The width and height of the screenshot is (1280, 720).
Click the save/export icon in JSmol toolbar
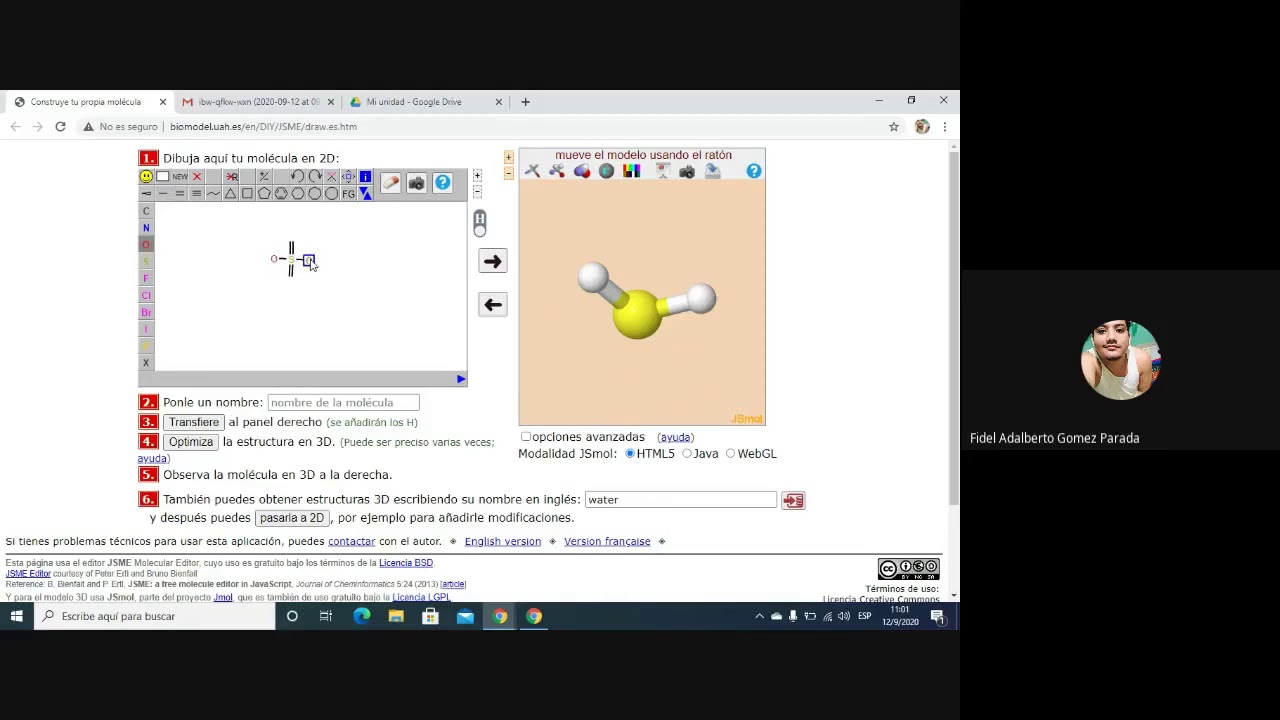coord(712,171)
